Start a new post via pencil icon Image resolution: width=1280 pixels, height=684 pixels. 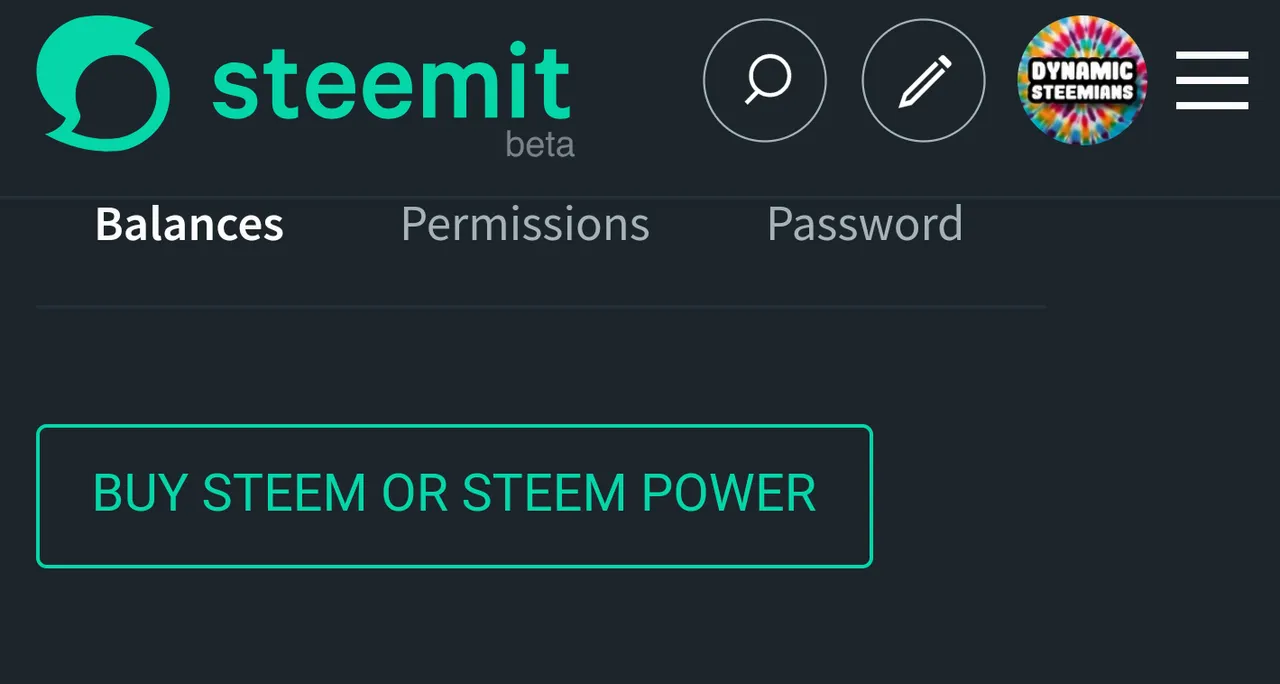click(923, 80)
